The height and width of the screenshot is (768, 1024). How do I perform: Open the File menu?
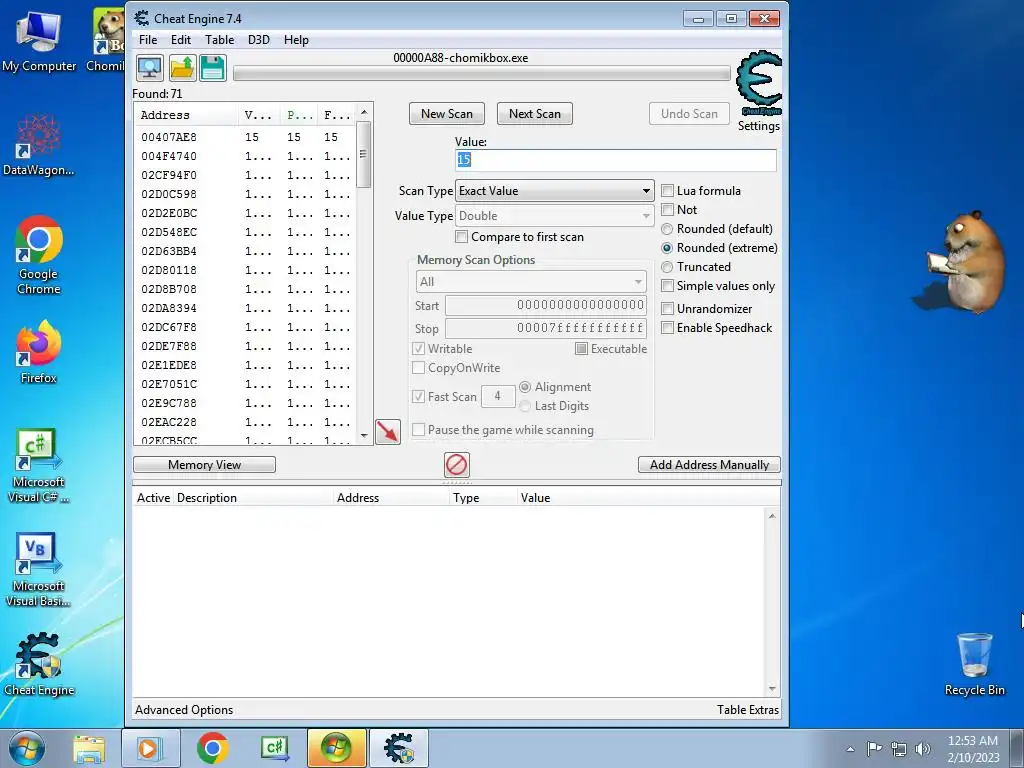click(x=148, y=40)
